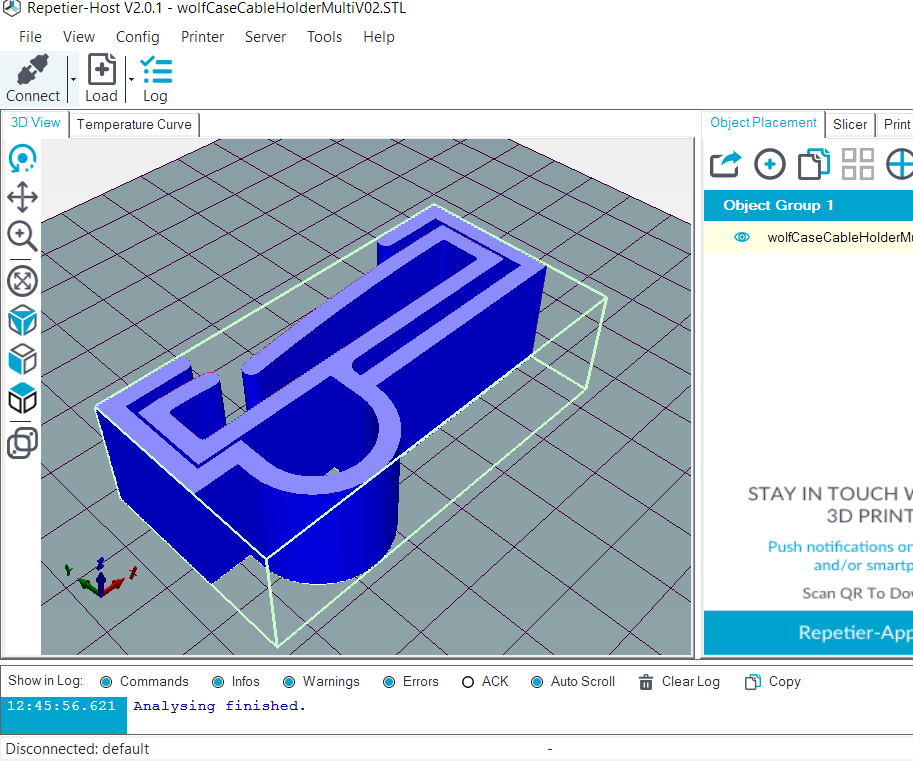Click the fit printer view icon
The image size is (913, 761).
point(22,281)
